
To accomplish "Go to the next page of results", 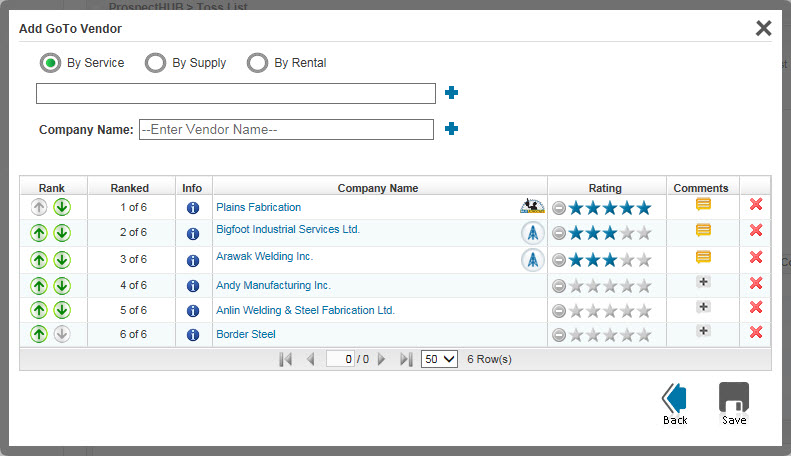I will click(381, 359).
